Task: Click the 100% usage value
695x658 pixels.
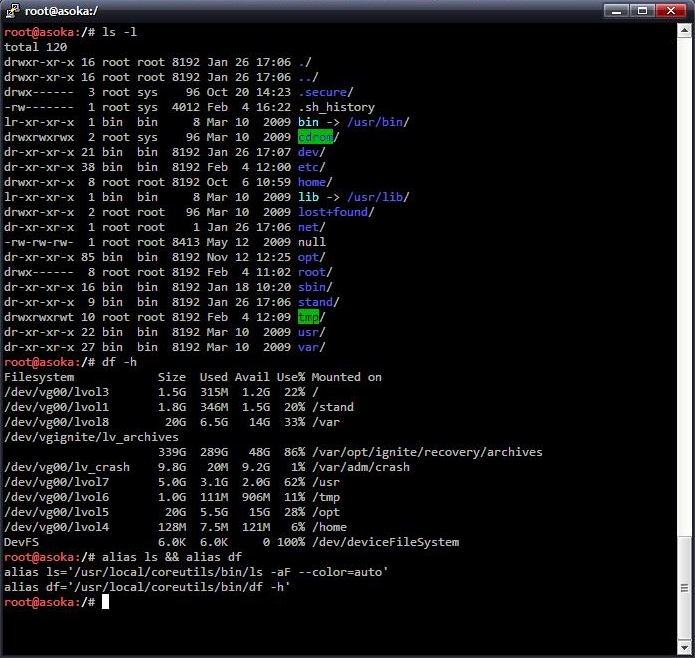Action: (291, 542)
